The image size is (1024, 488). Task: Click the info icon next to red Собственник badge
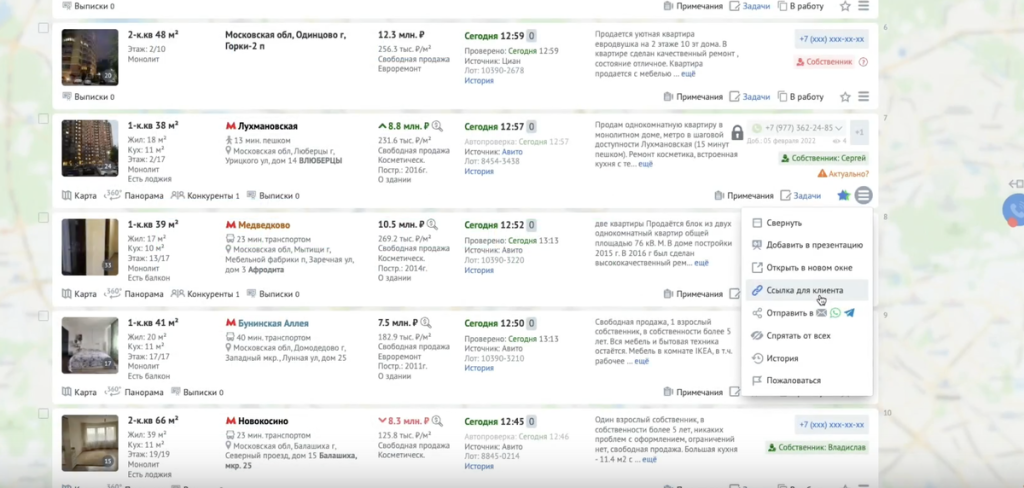863,62
